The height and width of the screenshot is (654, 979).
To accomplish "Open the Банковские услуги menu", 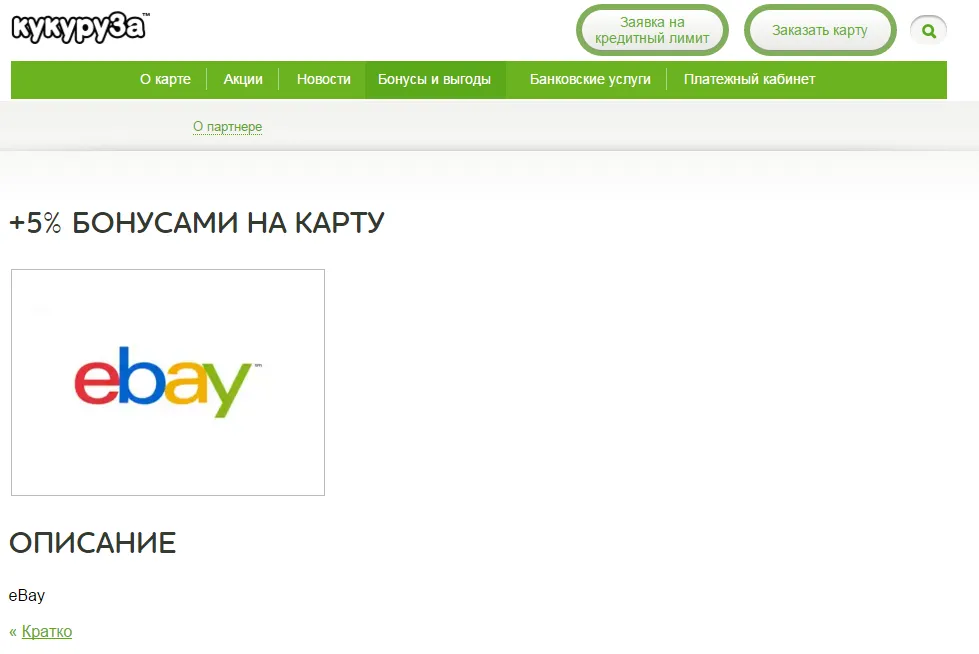I will (590, 79).
